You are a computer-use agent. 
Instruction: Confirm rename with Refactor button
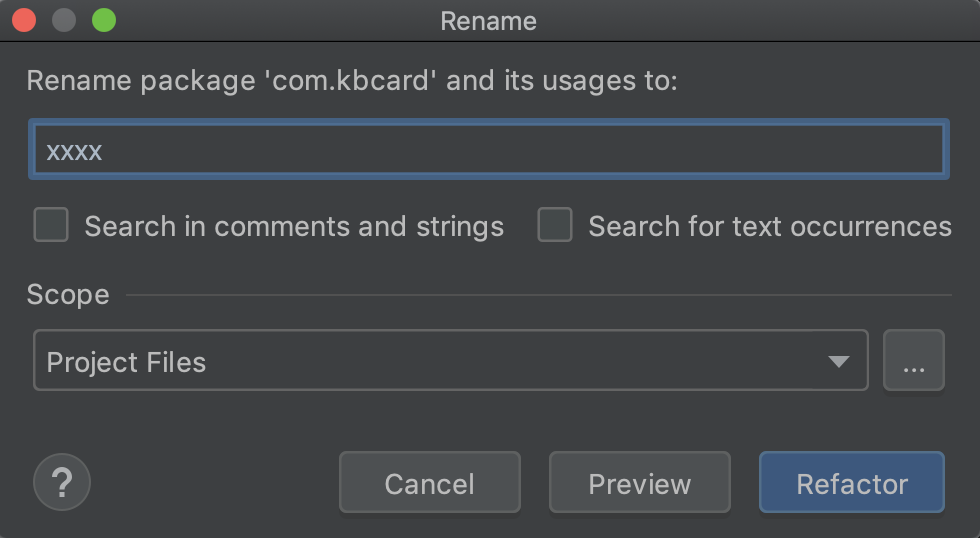[852, 482]
